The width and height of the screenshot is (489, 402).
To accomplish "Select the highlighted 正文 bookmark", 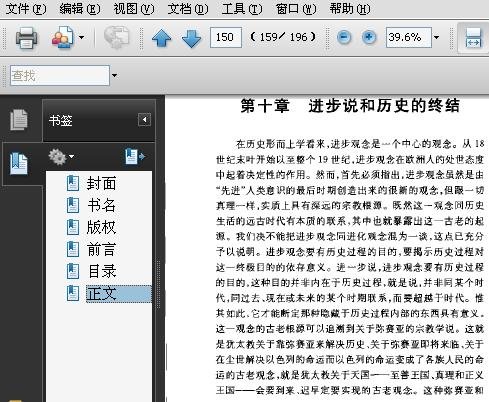I will (118, 294).
